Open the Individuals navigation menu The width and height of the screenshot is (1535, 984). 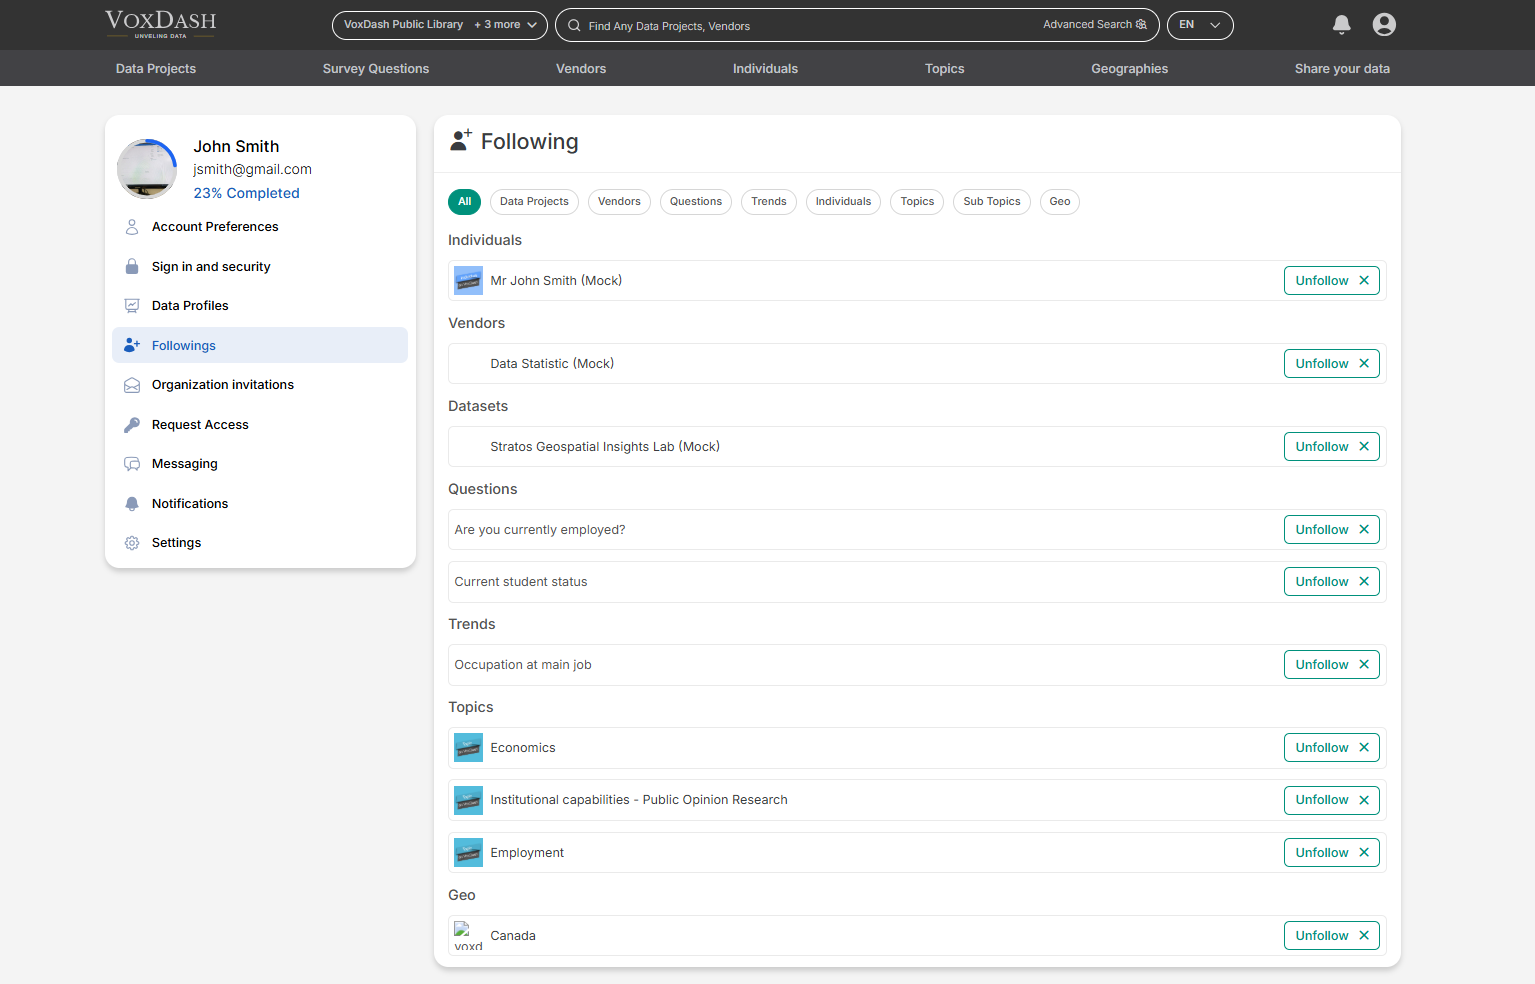pos(765,69)
